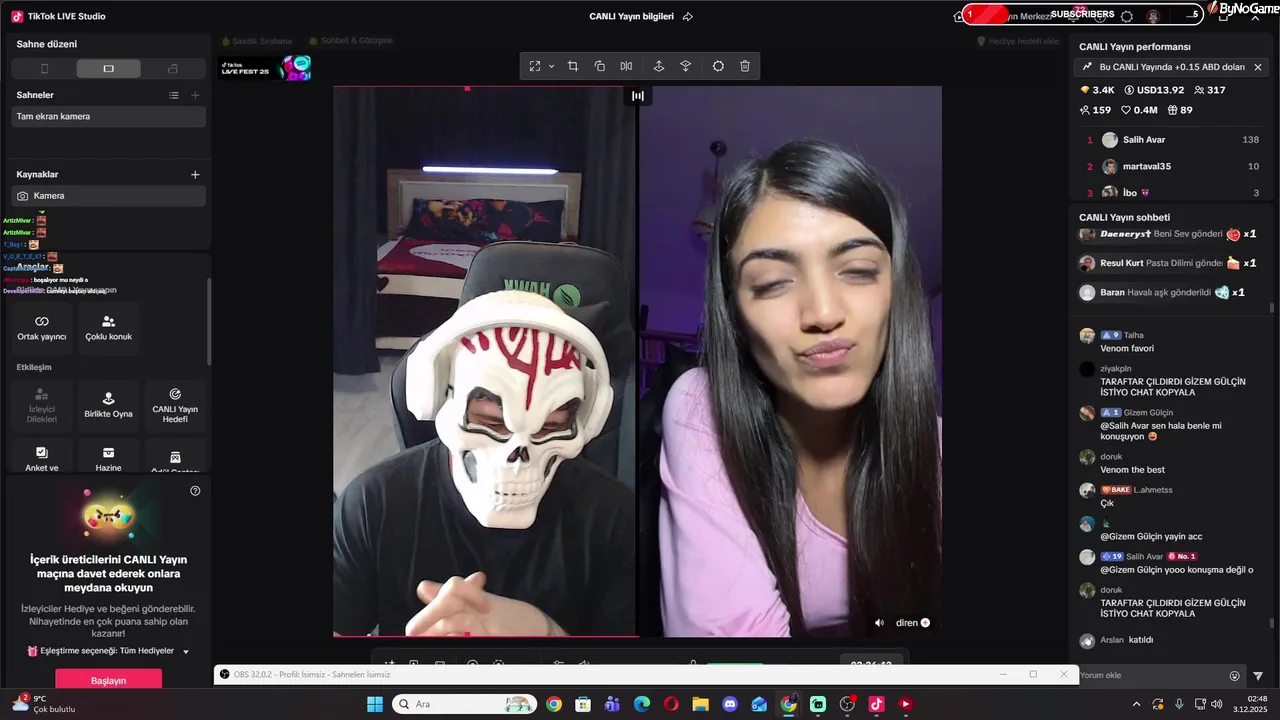
Task: Click the Baran gift message
Action: (x=1163, y=292)
